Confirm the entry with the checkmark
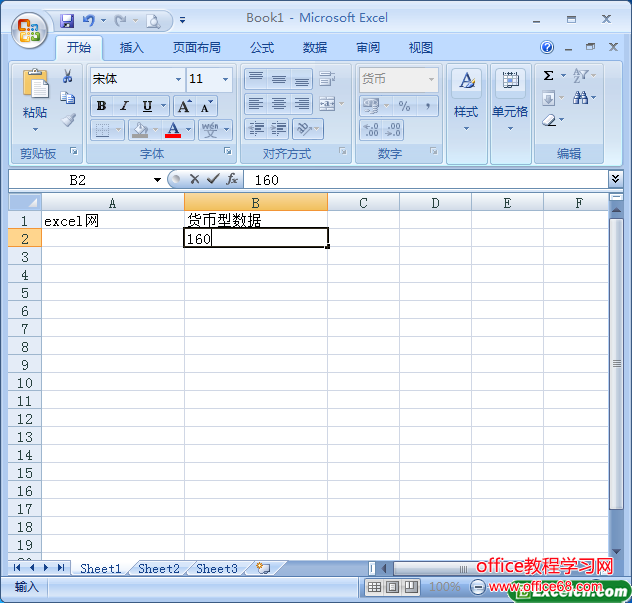632x603 pixels. click(213, 179)
